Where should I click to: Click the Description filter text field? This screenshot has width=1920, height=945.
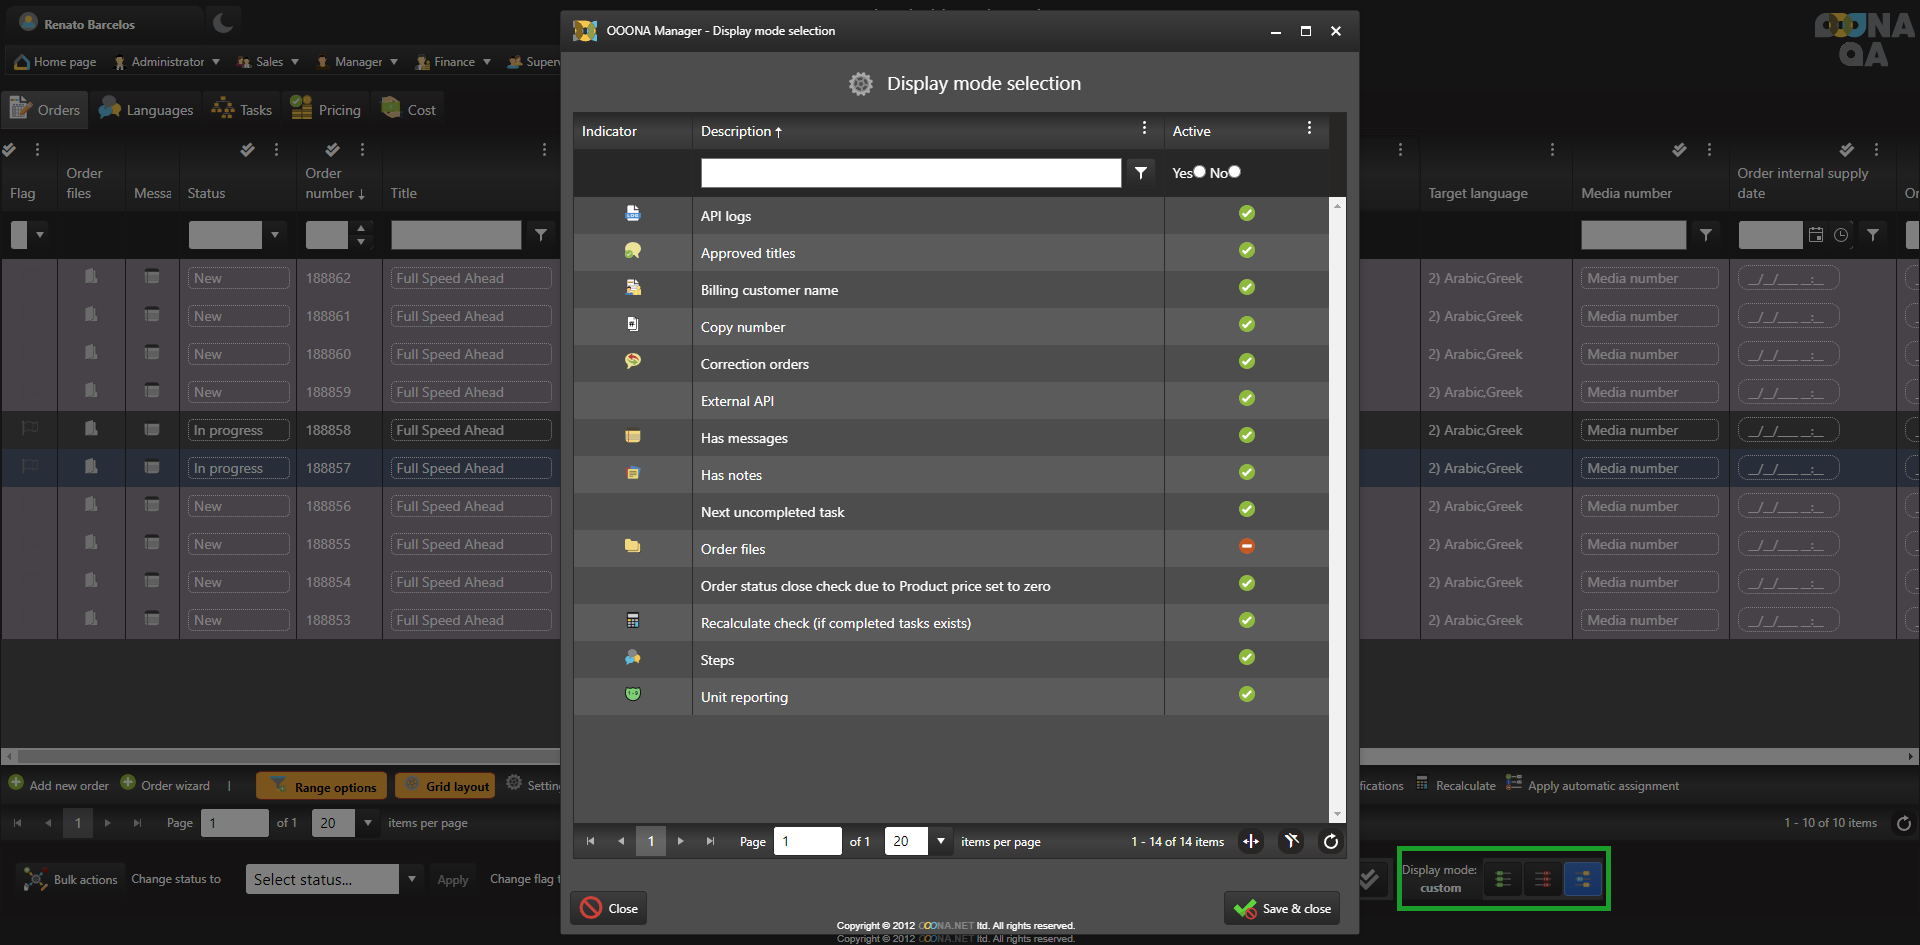coord(910,173)
